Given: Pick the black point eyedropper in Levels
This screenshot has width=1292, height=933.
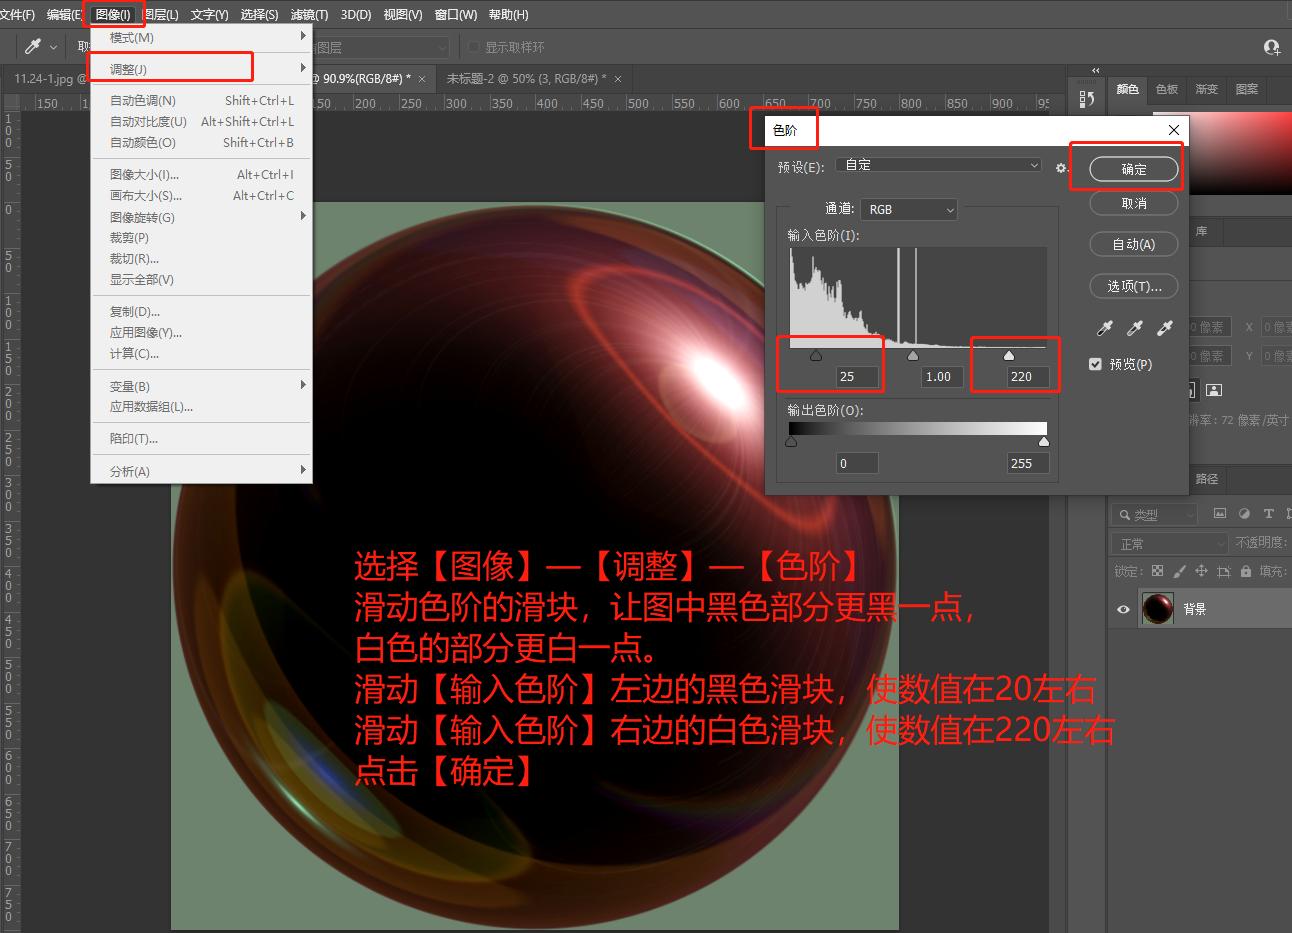Looking at the screenshot, I should (1105, 328).
